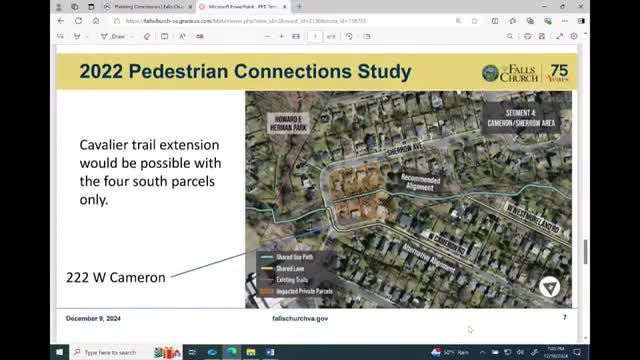Enter full screen PDF view
Screen dimensions: 640x360
click(x=560, y=36)
